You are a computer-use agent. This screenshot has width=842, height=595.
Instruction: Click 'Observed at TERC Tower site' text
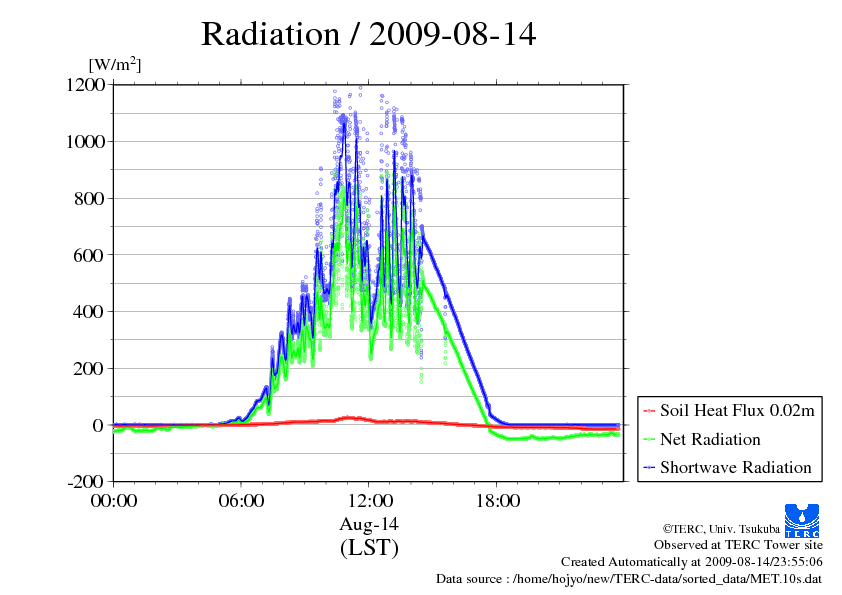(x=738, y=545)
